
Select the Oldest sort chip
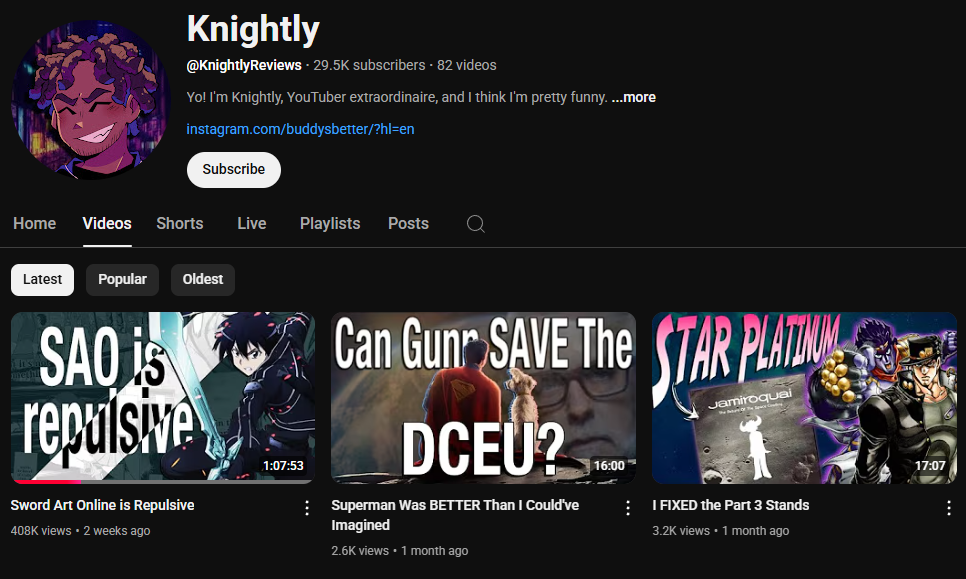203,280
